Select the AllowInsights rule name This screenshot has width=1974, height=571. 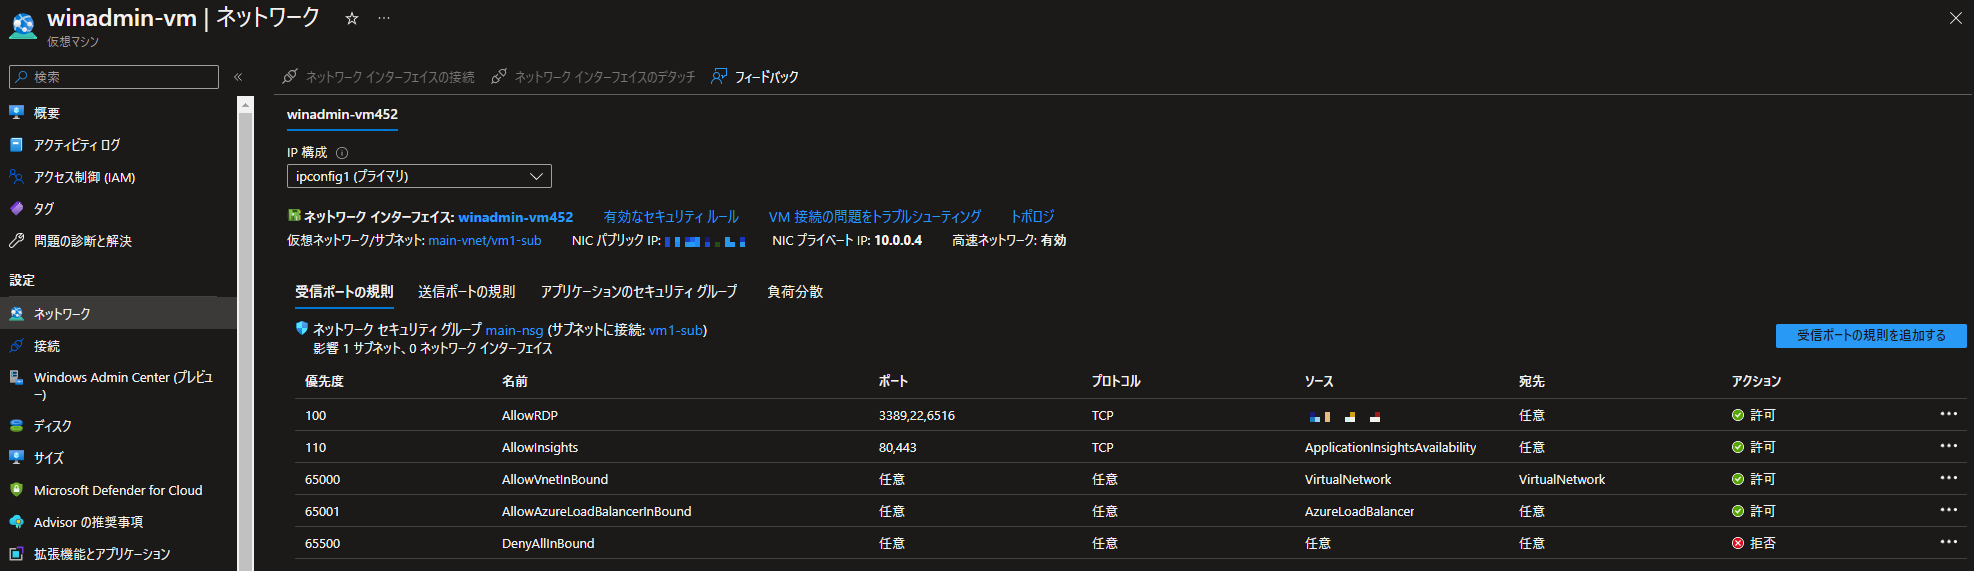(540, 448)
